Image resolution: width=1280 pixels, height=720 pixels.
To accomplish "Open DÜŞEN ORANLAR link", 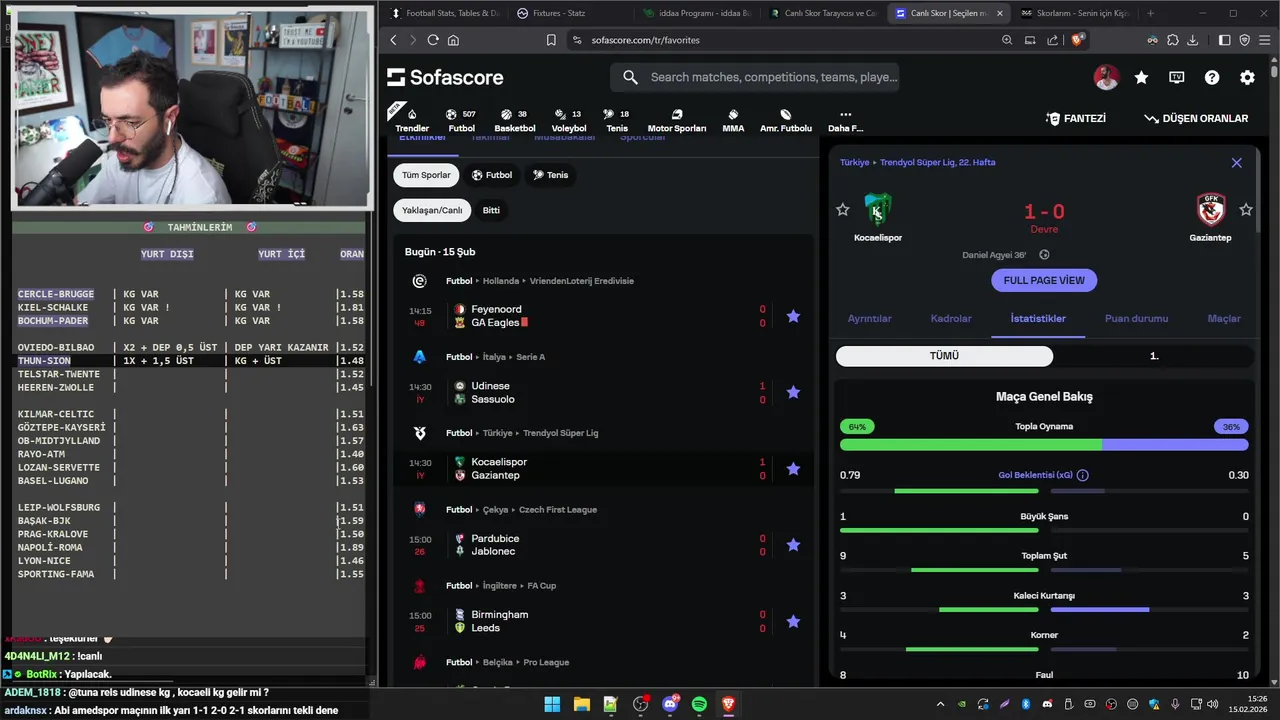I will pos(1196,118).
